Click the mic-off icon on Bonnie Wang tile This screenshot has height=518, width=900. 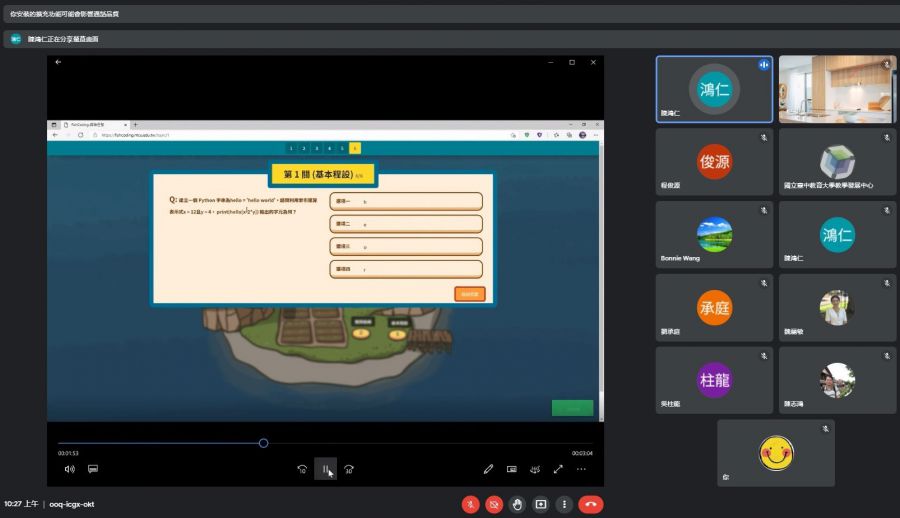pyautogui.click(x=764, y=210)
